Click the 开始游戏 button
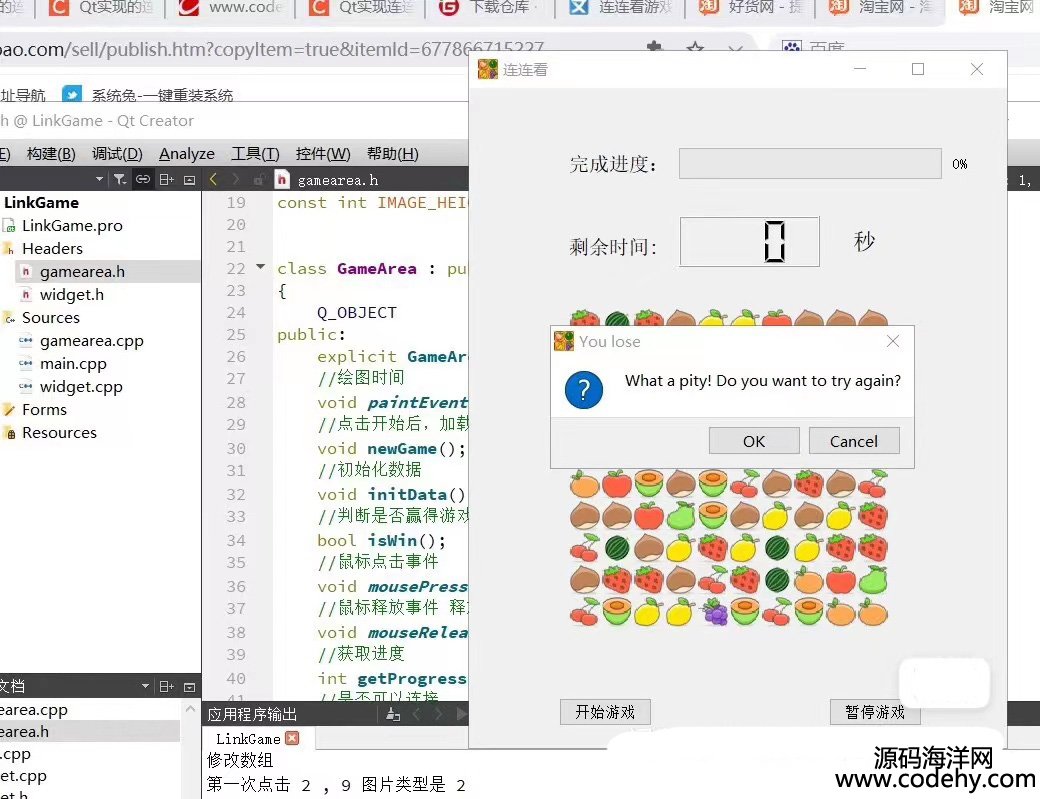Viewport: 1040px width, 799px height. [605, 711]
